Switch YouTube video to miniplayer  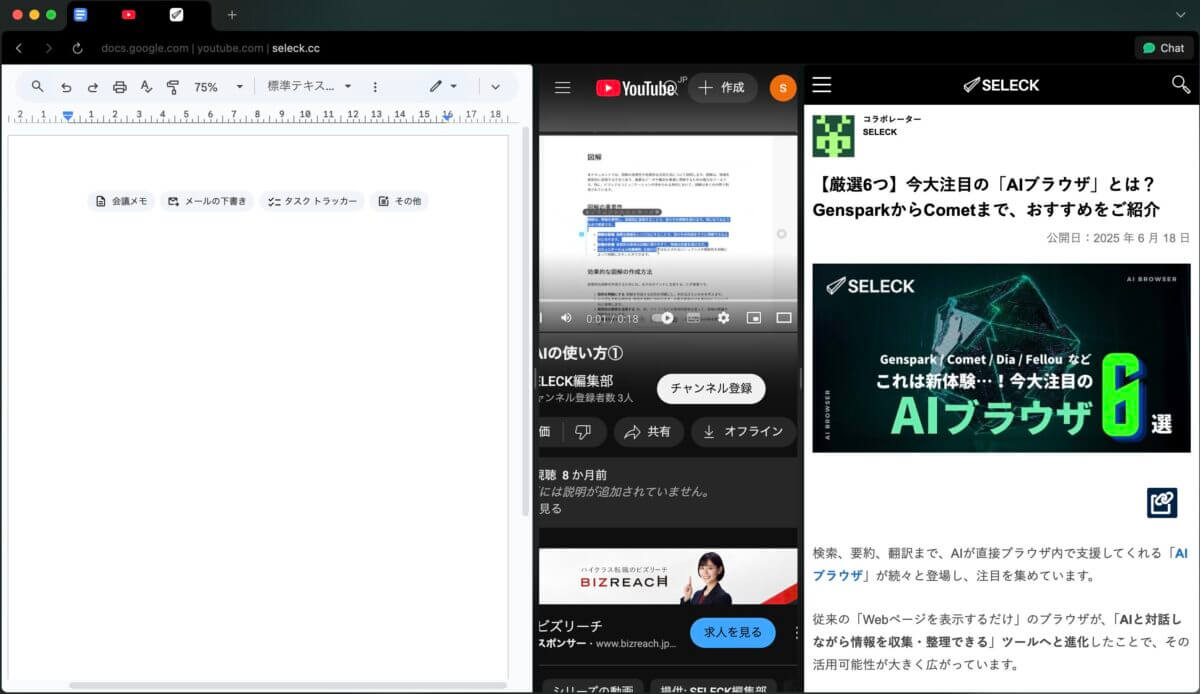[x=754, y=318]
